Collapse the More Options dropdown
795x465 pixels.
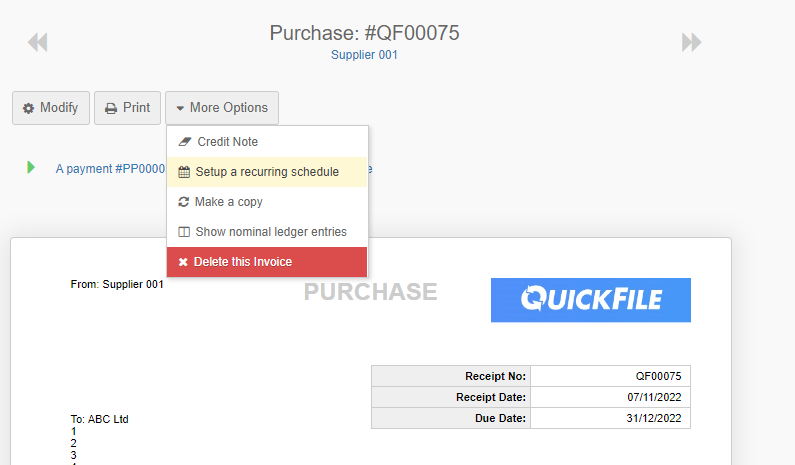pyautogui.click(x=222, y=108)
